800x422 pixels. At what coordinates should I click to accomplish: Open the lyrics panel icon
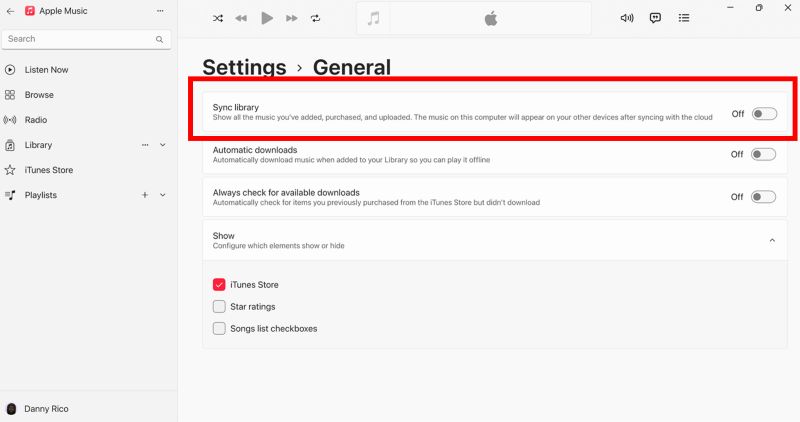655,18
